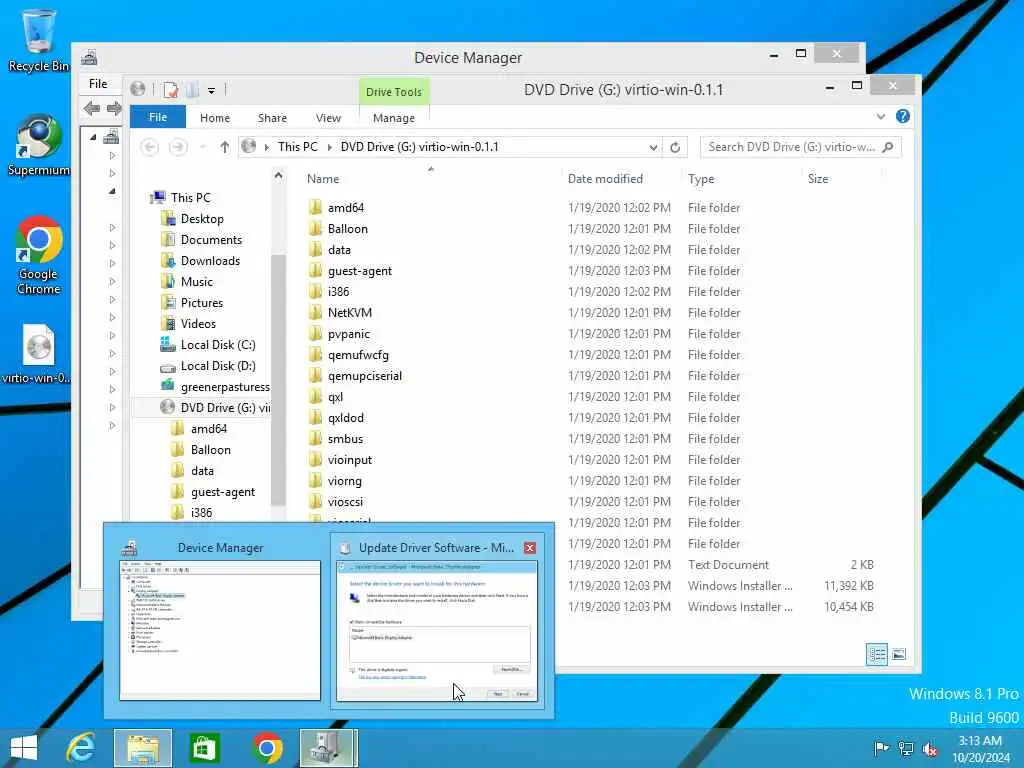Image resolution: width=1024 pixels, height=768 pixels.
Task: Select Downloads in navigation pane
Action: (x=210, y=261)
